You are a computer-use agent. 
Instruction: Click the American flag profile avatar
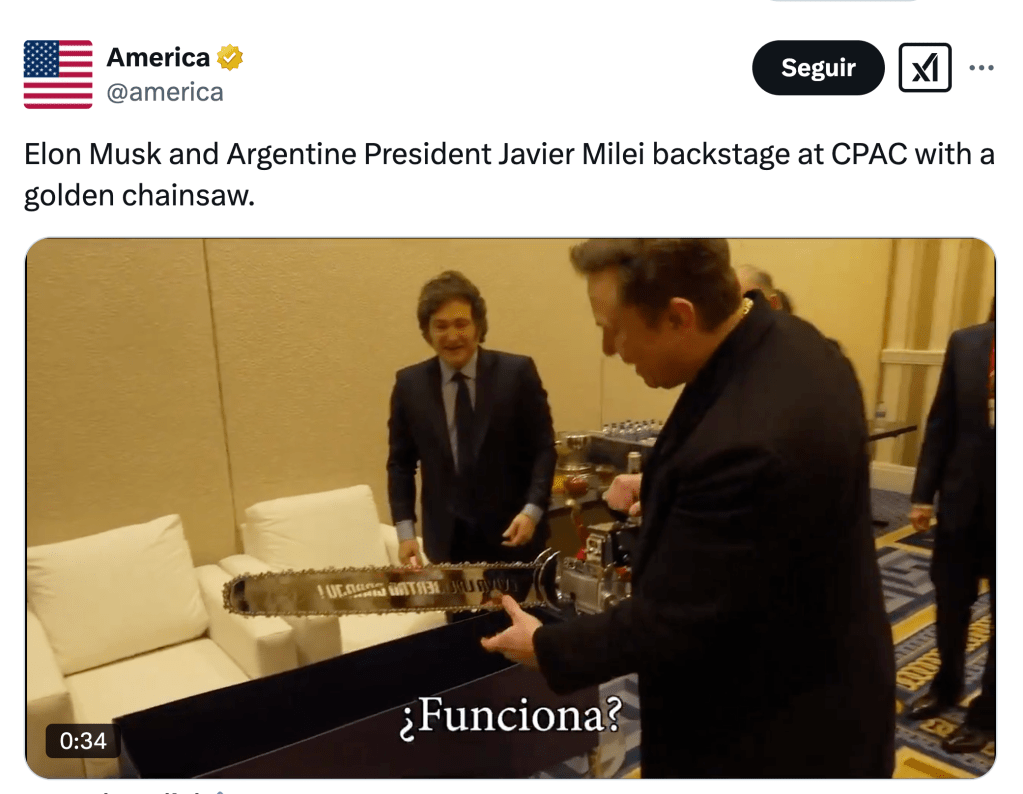(x=58, y=74)
